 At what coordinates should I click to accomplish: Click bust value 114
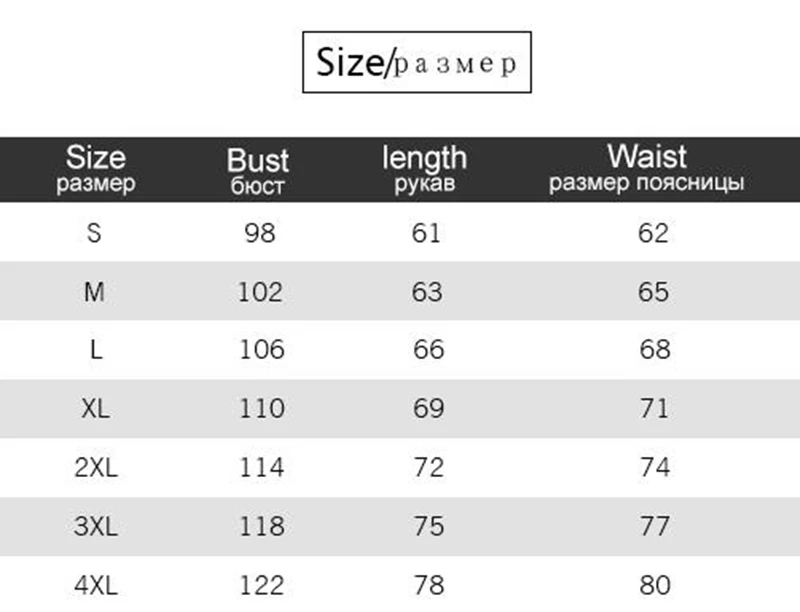tap(262, 467)
